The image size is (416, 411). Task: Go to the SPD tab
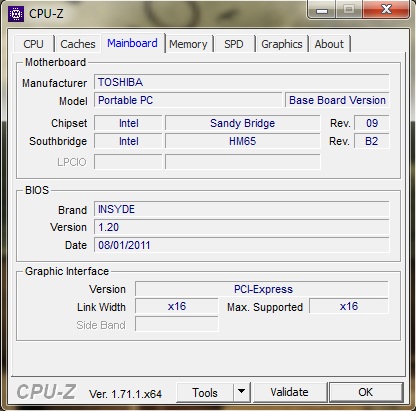(x=234, y=44)
